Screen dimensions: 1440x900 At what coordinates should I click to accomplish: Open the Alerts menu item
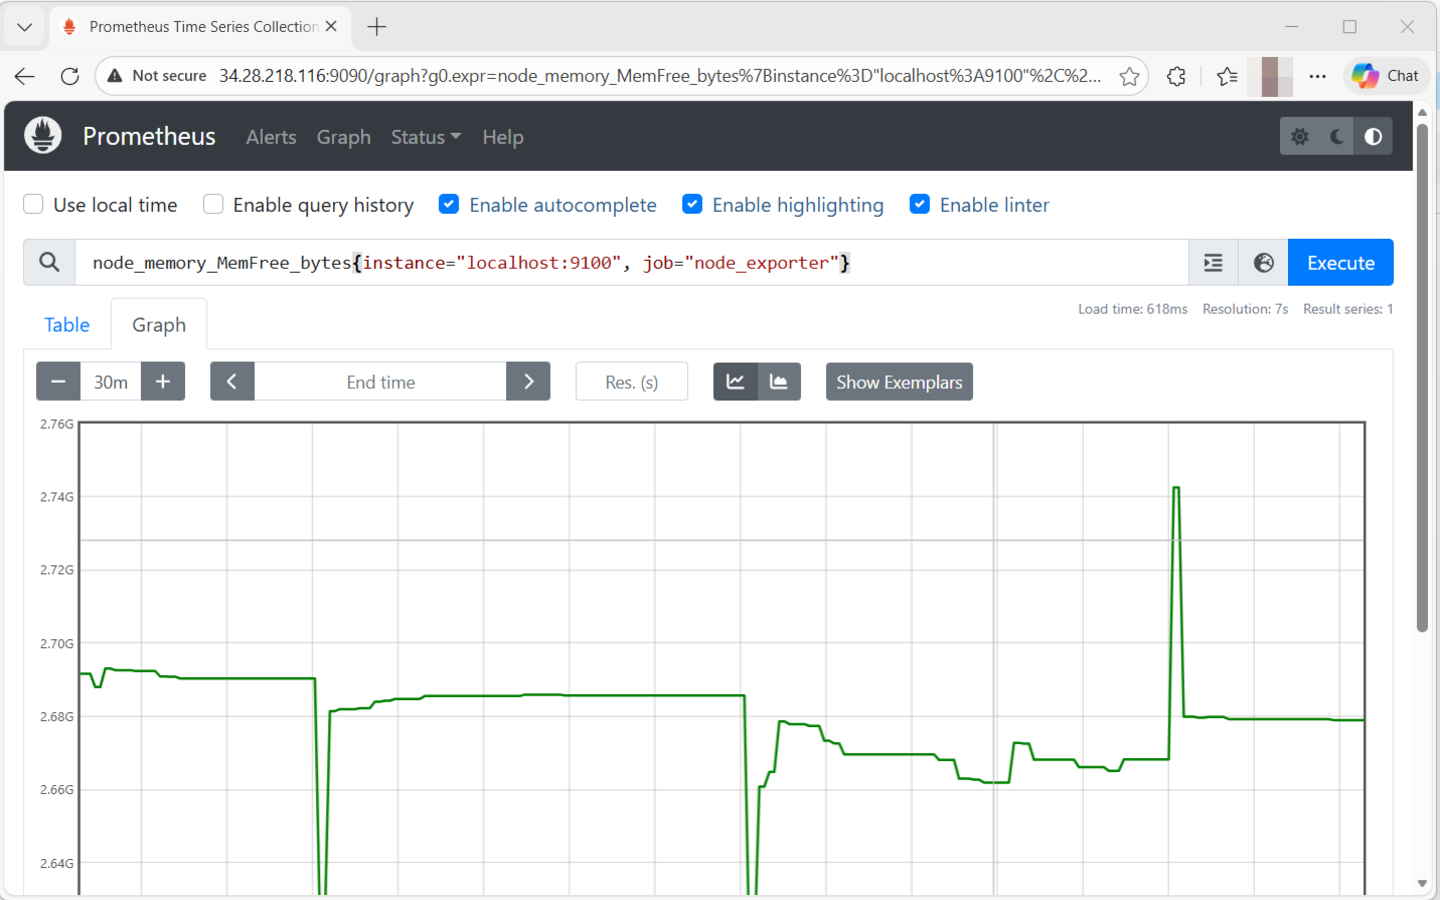tap(271, 137)
